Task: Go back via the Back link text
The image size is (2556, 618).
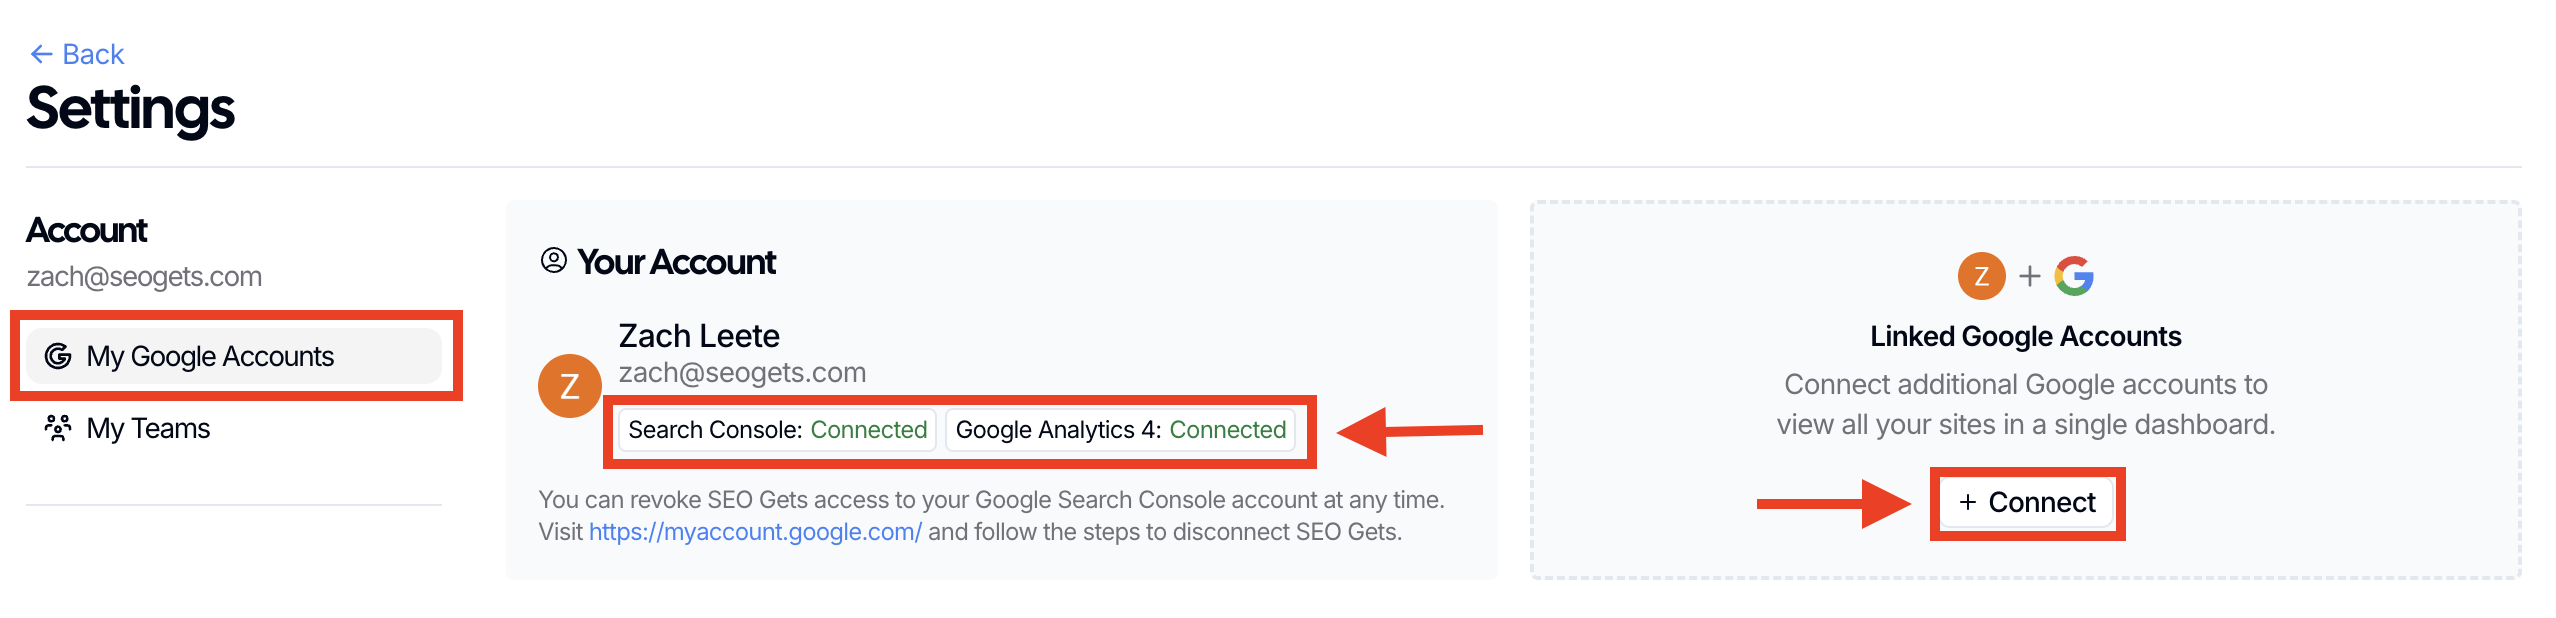Action: click(x=93, y=54)
